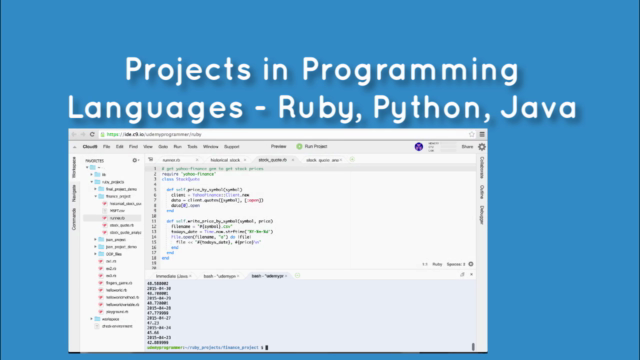The image size is (640, 360).
Task: Open the Cloud9 menu
Action: pos(90,147)
